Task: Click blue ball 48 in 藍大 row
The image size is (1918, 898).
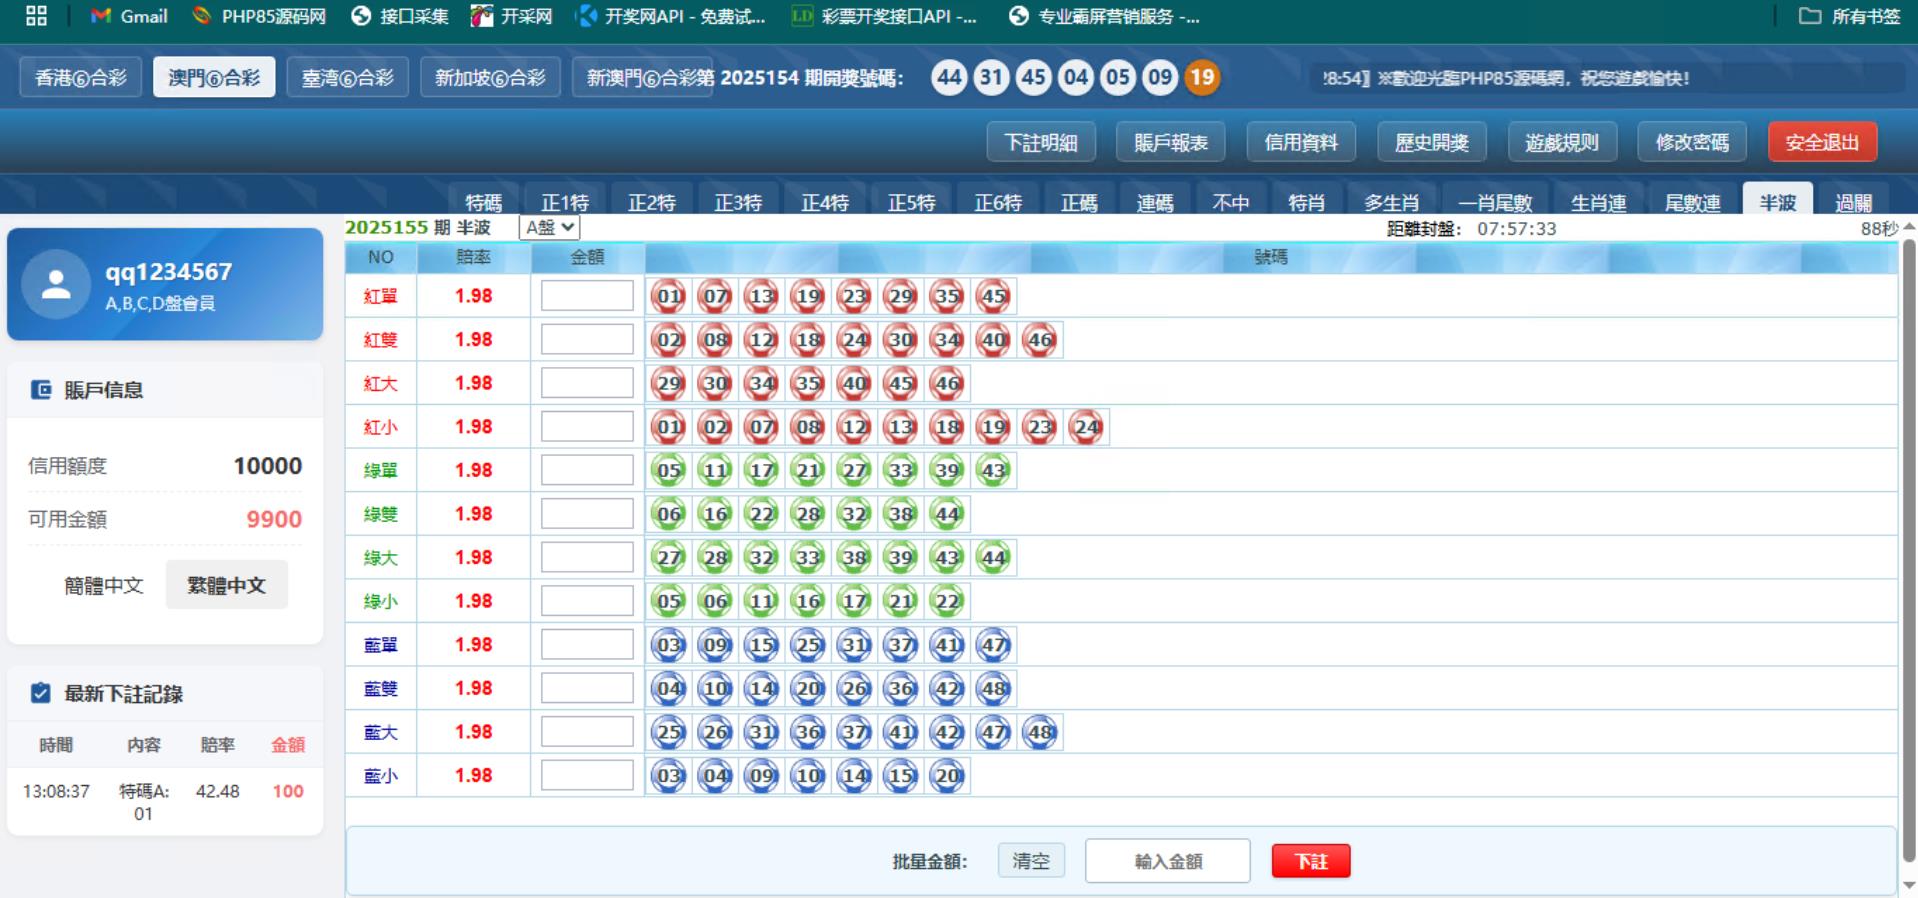Action: (1040, 732)
